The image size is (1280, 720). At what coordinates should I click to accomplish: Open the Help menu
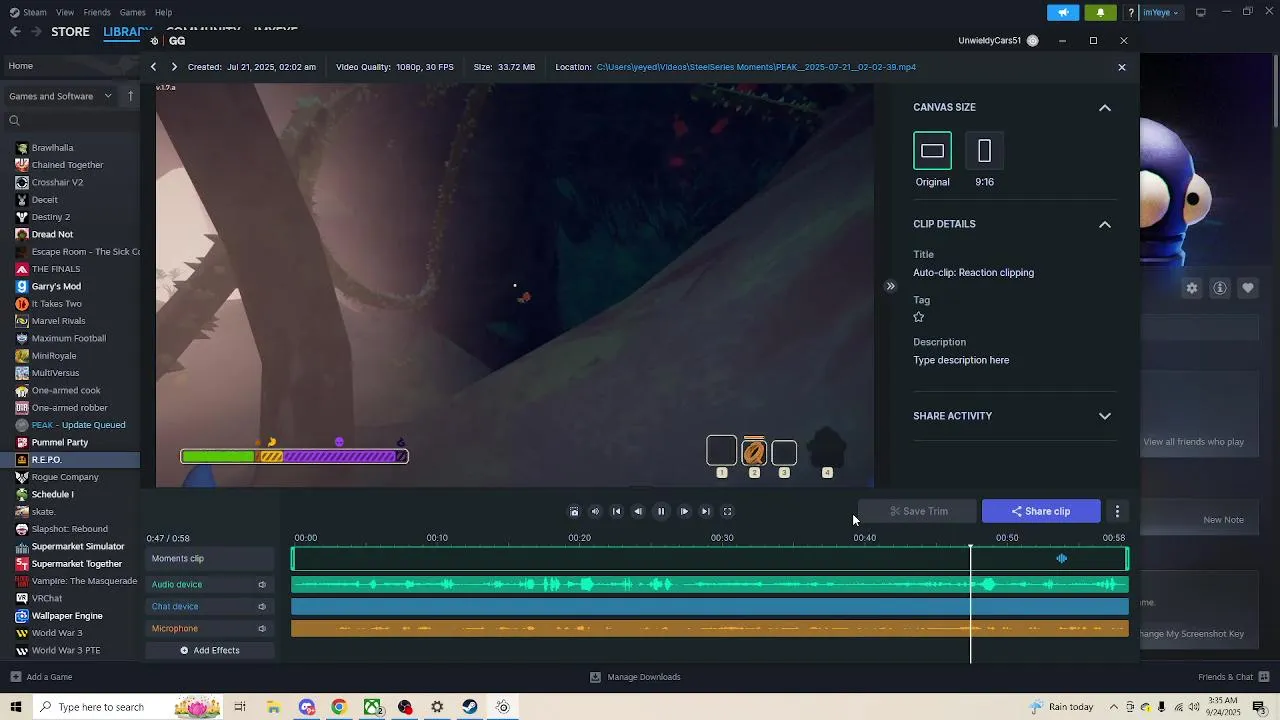click(163, 12)
